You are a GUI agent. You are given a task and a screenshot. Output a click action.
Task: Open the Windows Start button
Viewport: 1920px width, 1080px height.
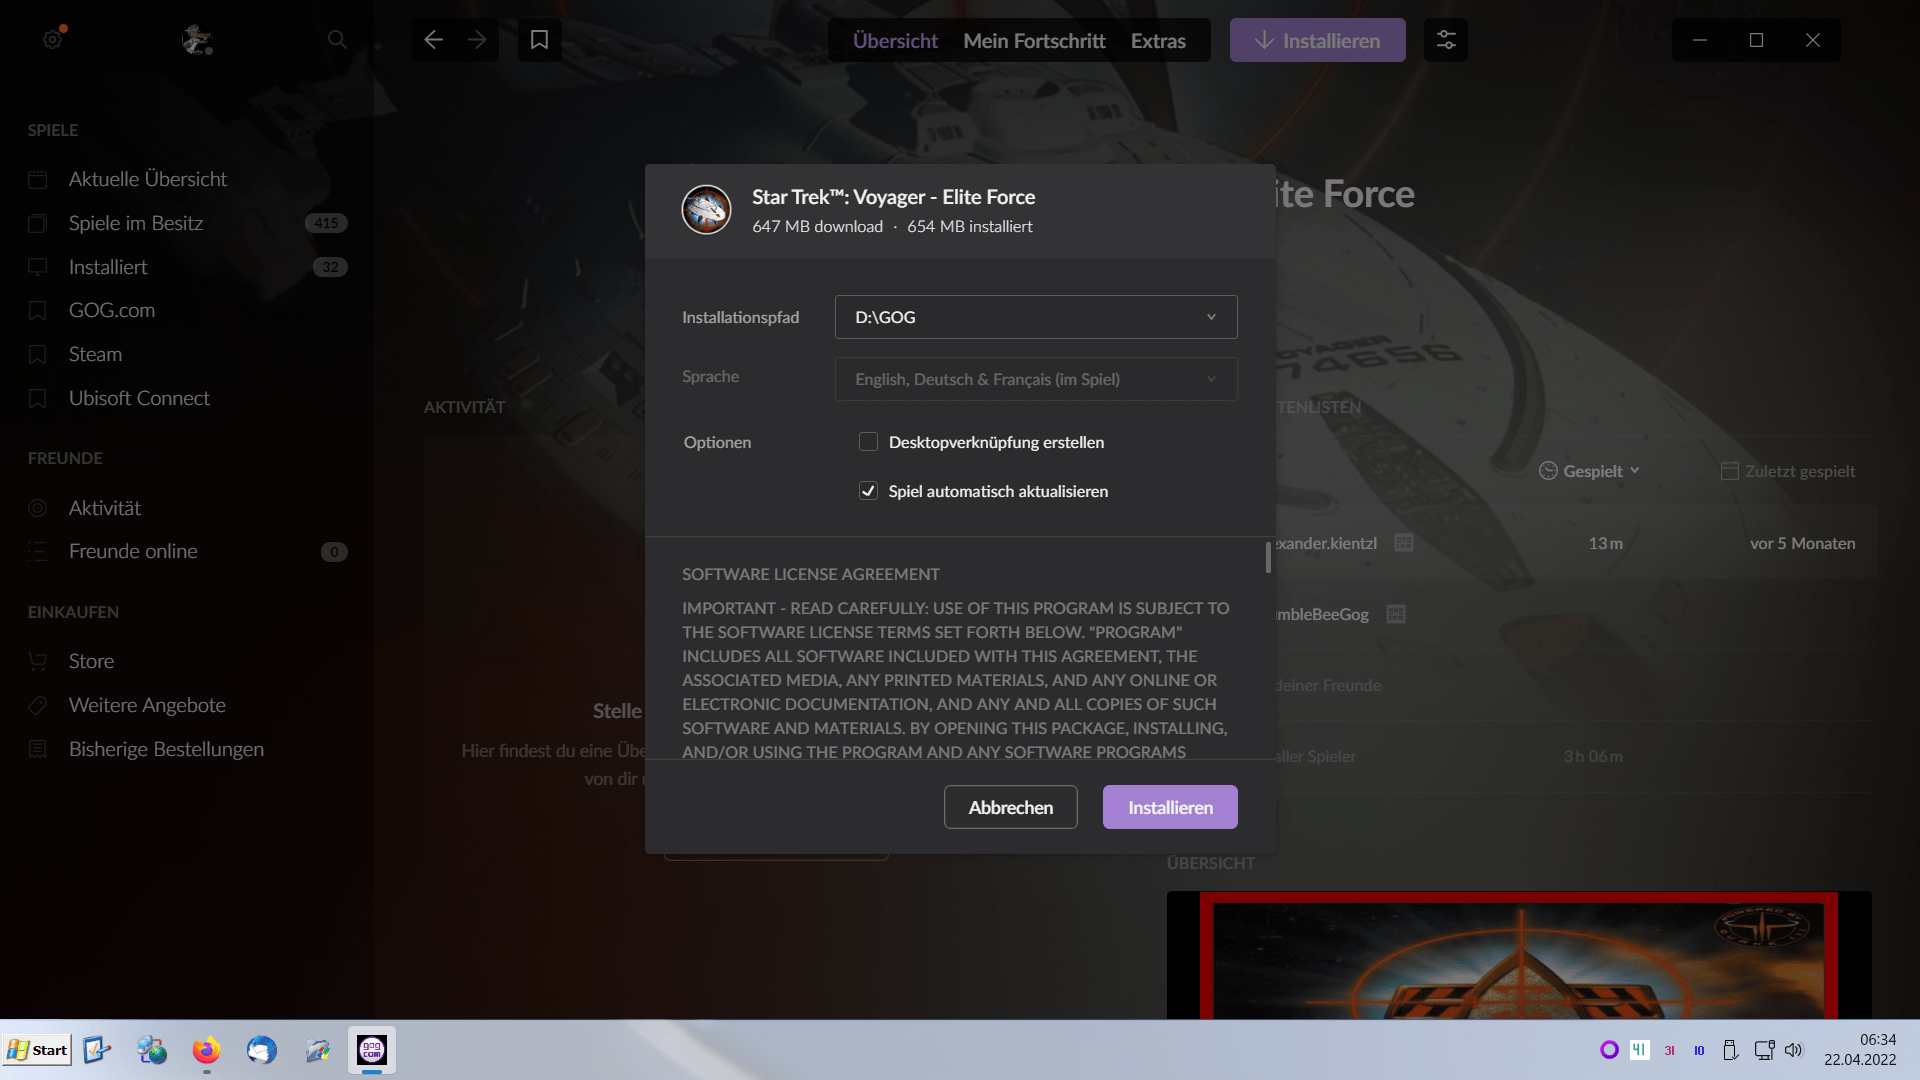38,1050
